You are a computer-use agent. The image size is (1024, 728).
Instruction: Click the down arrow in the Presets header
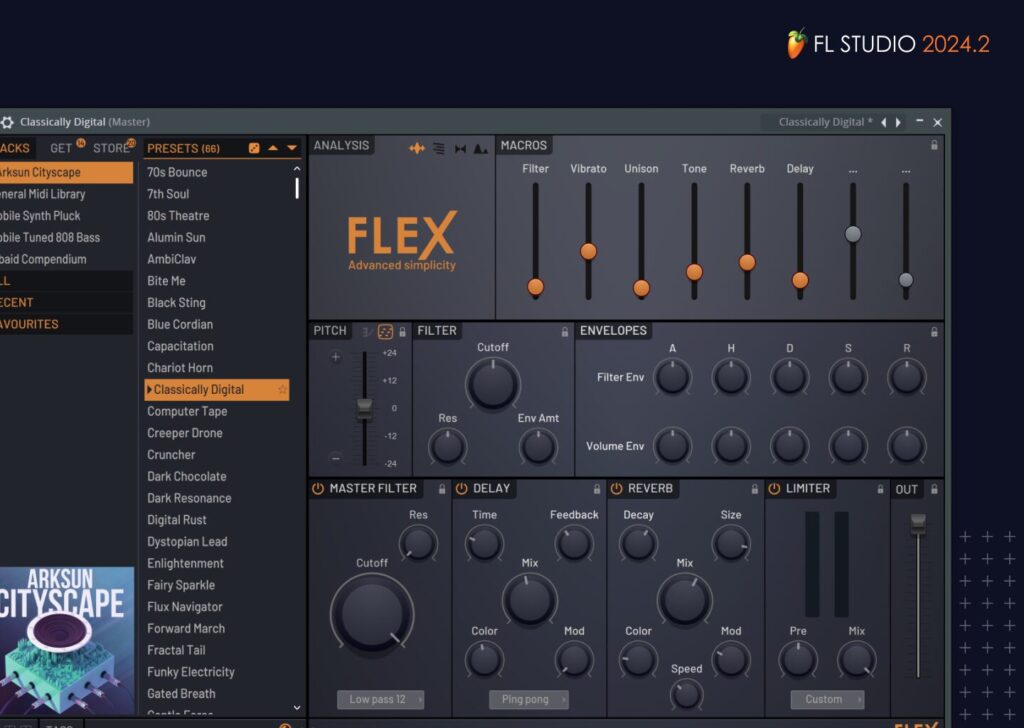pyautogui.click(x=292, y=148)
